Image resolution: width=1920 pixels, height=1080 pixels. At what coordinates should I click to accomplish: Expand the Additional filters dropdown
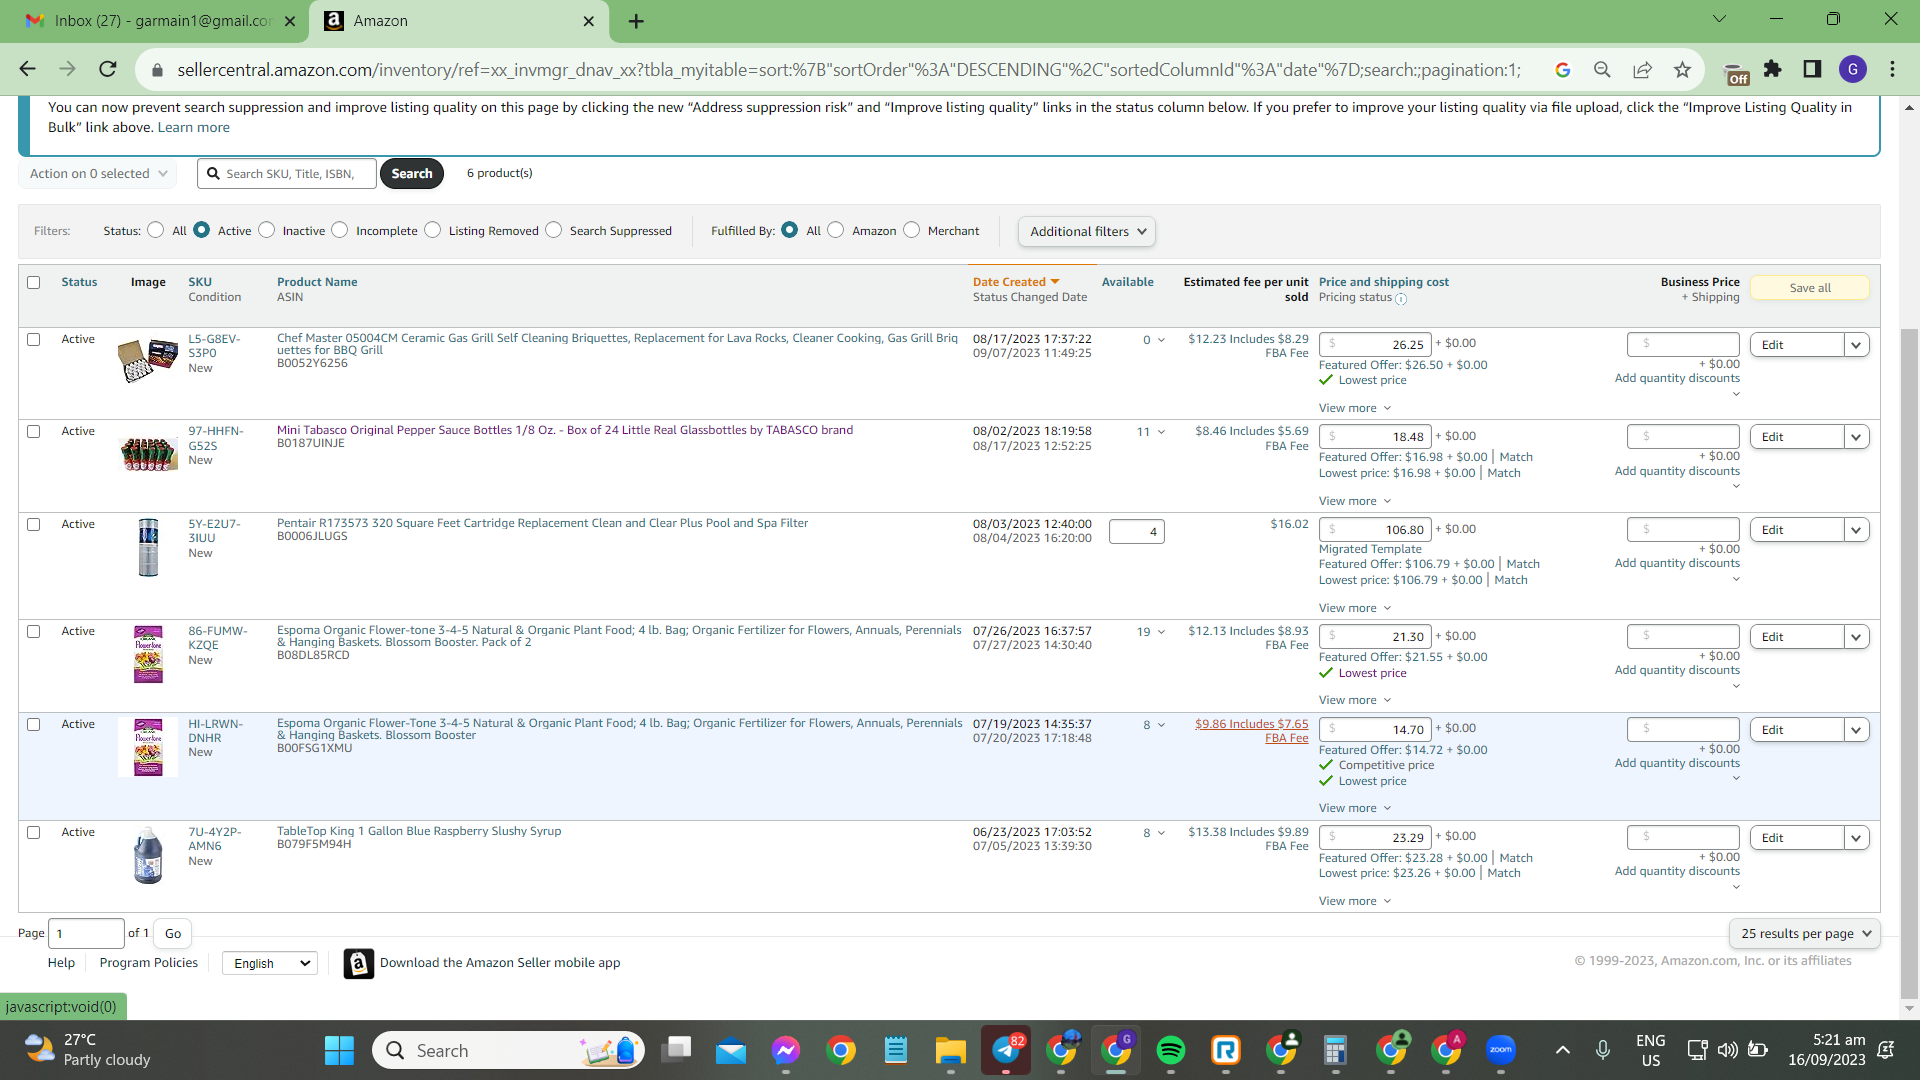tap(1087, 232)
